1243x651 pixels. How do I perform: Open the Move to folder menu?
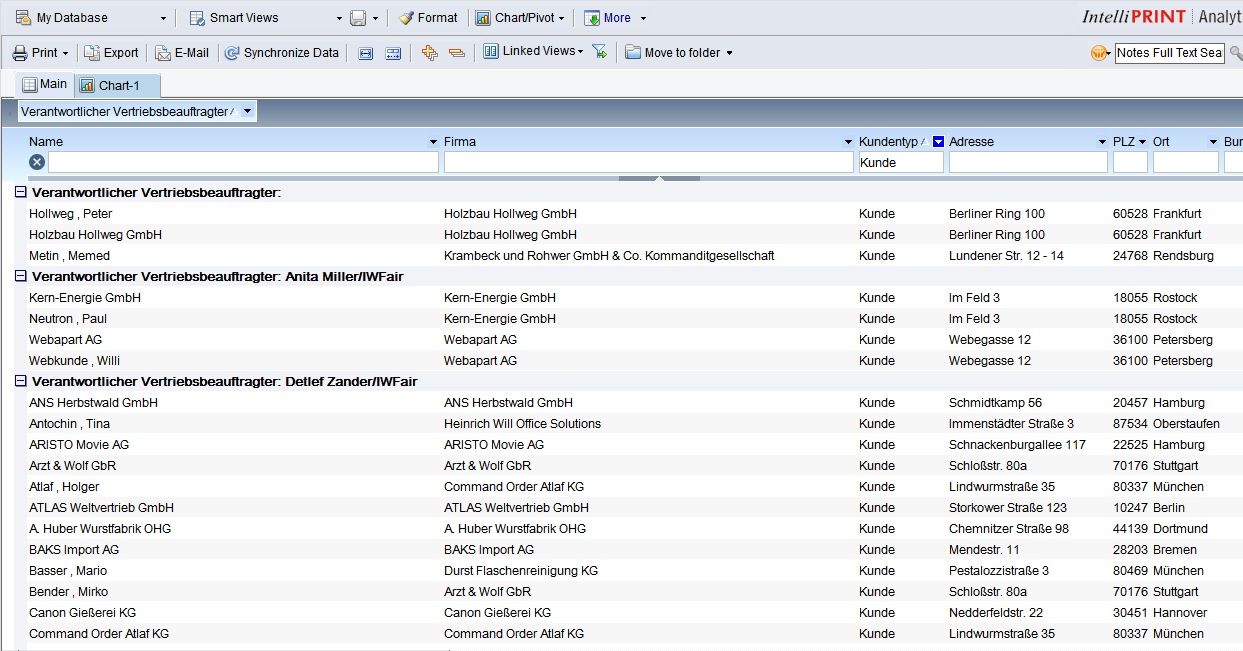[x=679, y=53]
